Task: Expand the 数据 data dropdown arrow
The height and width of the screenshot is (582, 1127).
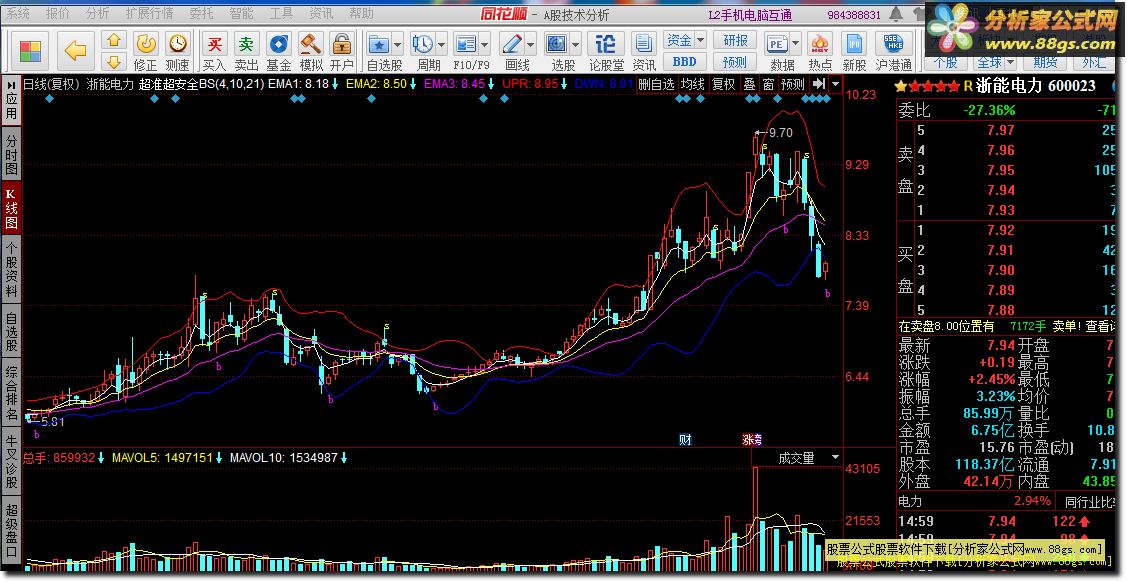Action: click(794, 45)
